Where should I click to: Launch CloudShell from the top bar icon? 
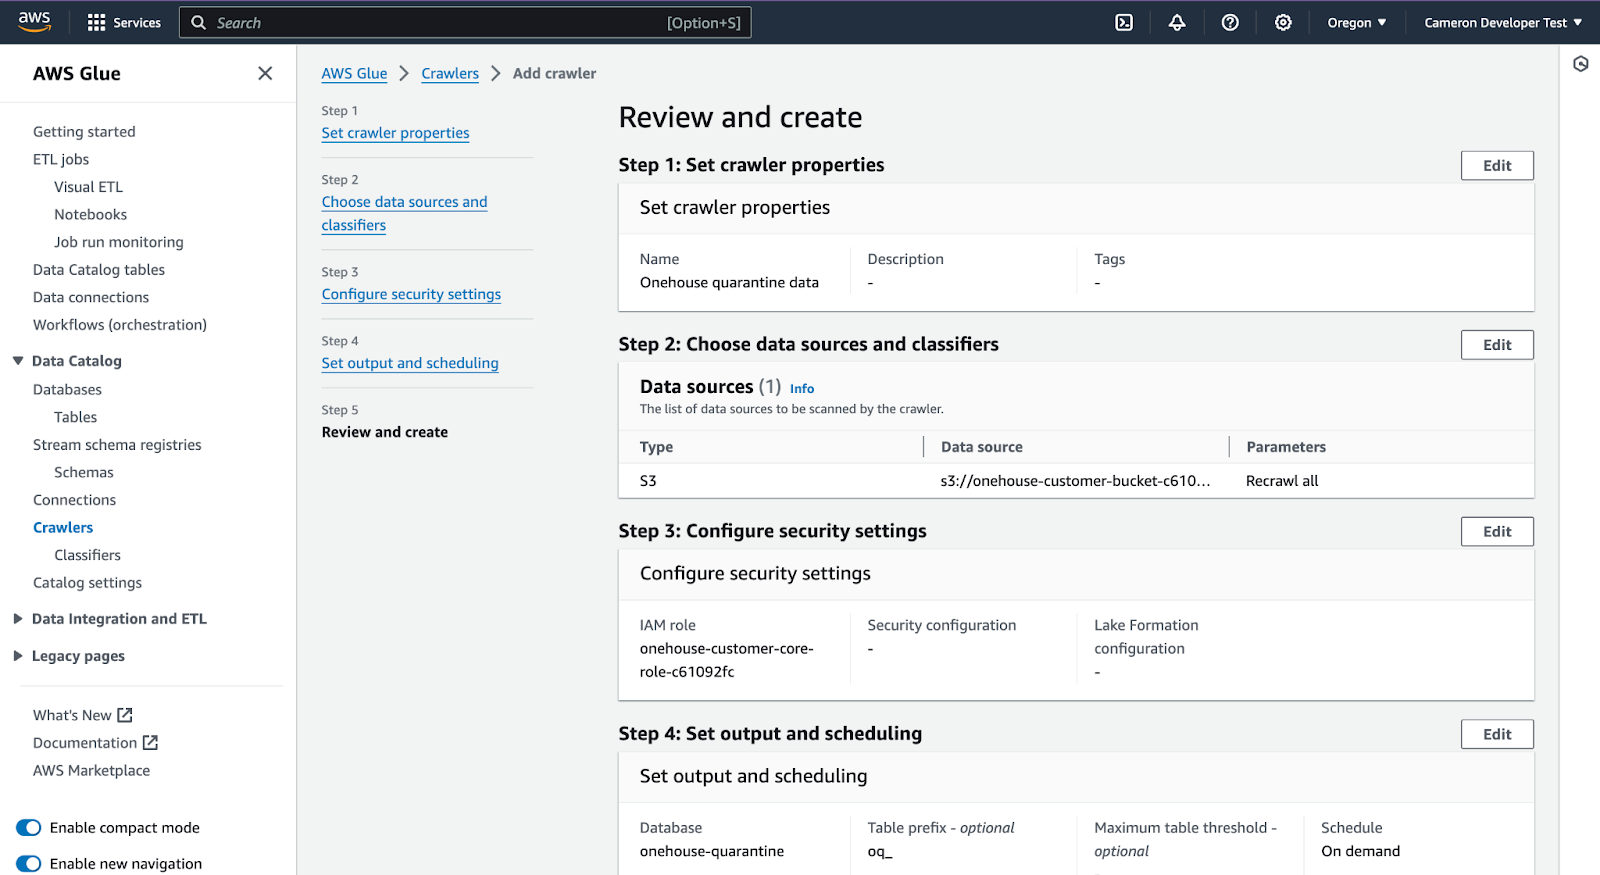coord(1124,23)
